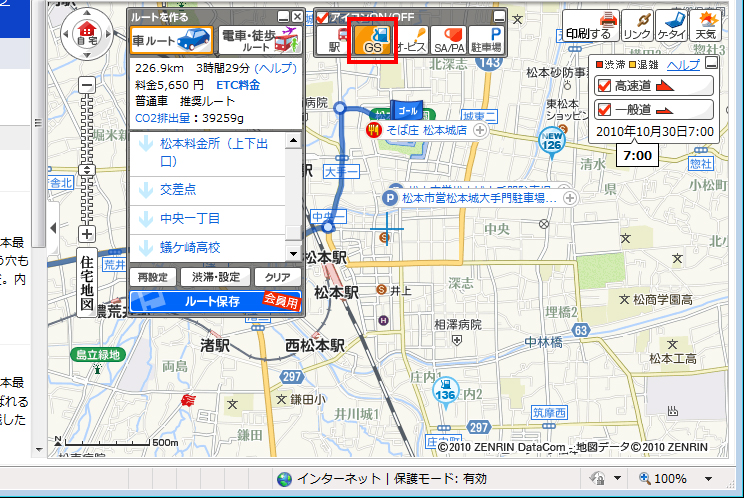744x498 pixels.
Task: Pan map up with compass arrow
Action: (x=87, y=13)
